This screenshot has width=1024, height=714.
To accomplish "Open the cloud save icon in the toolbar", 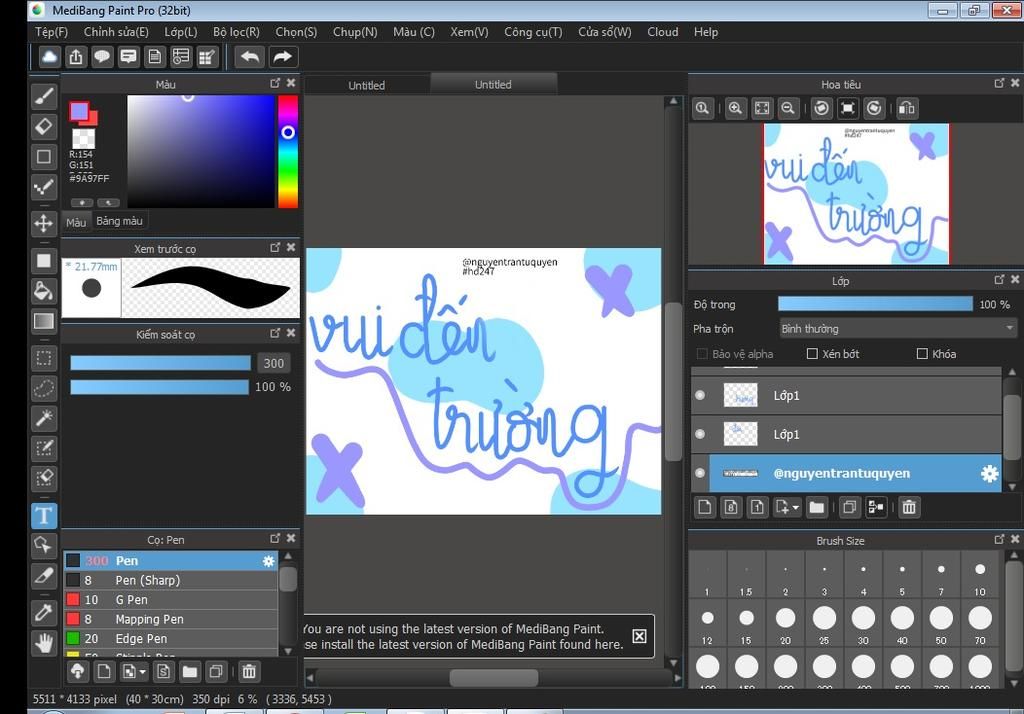I will click(x=49, y=57).
